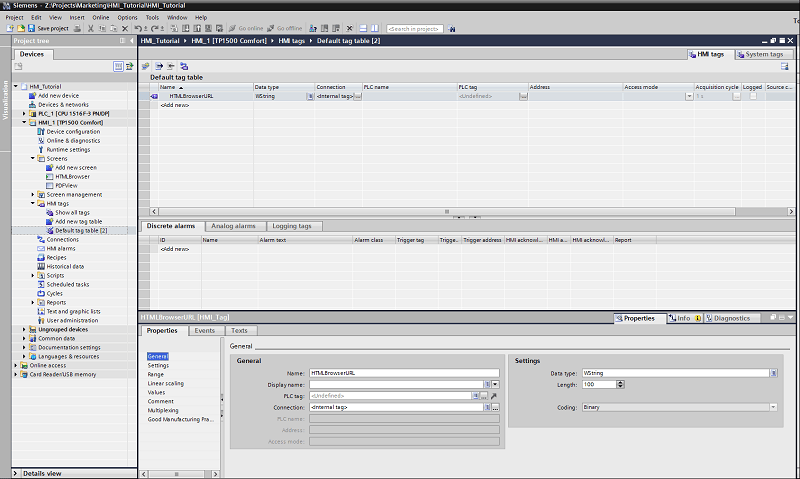The height and width of the screenshot is (479, 800).
Task: Click the Open project toolbar icon
Action: coord(21,29)
